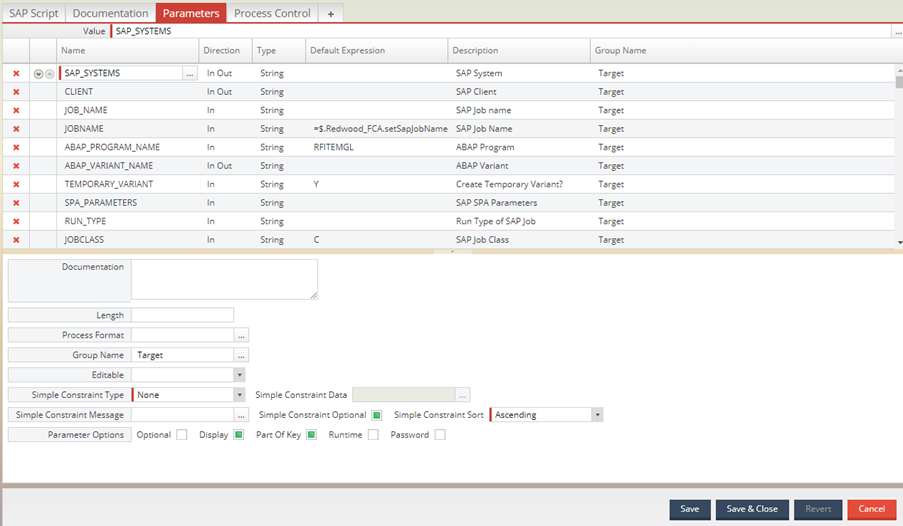Click the Process Format input field
The width and height of the screenshot is (903, 526).
tap(183, 335)
